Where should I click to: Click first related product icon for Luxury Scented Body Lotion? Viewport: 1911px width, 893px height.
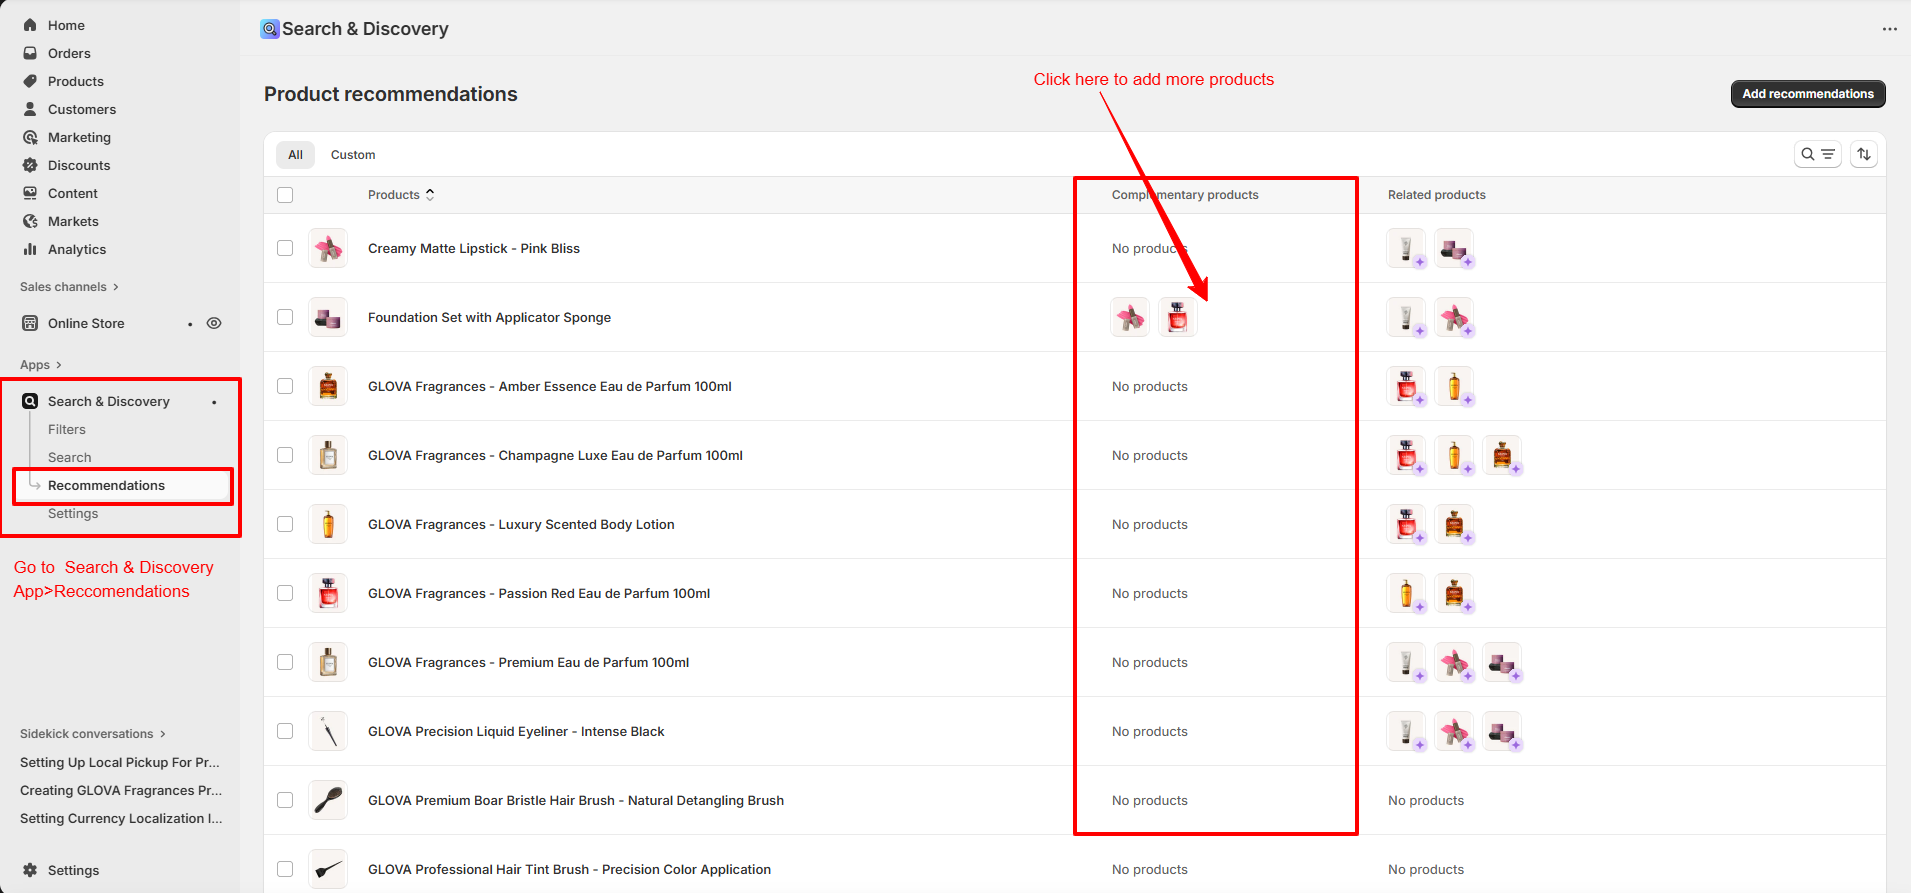point(1406,524)
